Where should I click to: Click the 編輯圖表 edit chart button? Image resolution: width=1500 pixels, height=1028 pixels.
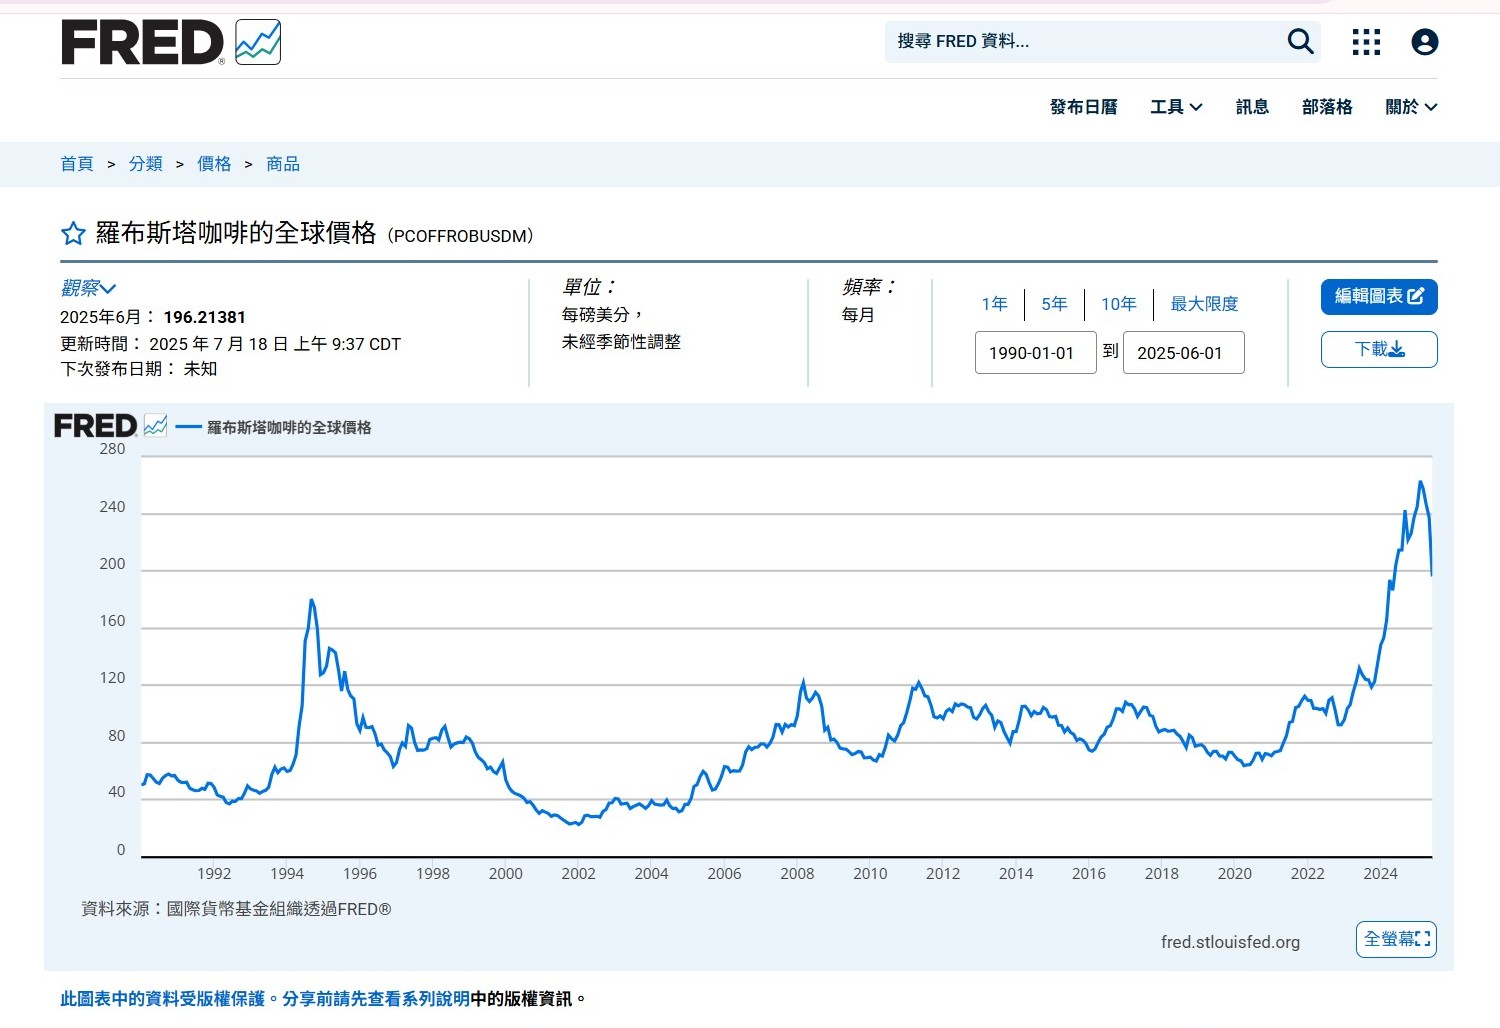coord(1378,297)
